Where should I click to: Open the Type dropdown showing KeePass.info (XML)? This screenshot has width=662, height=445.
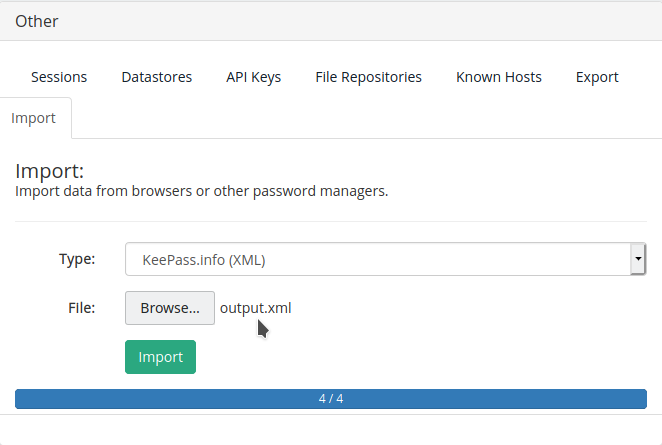tap(385, 259)
